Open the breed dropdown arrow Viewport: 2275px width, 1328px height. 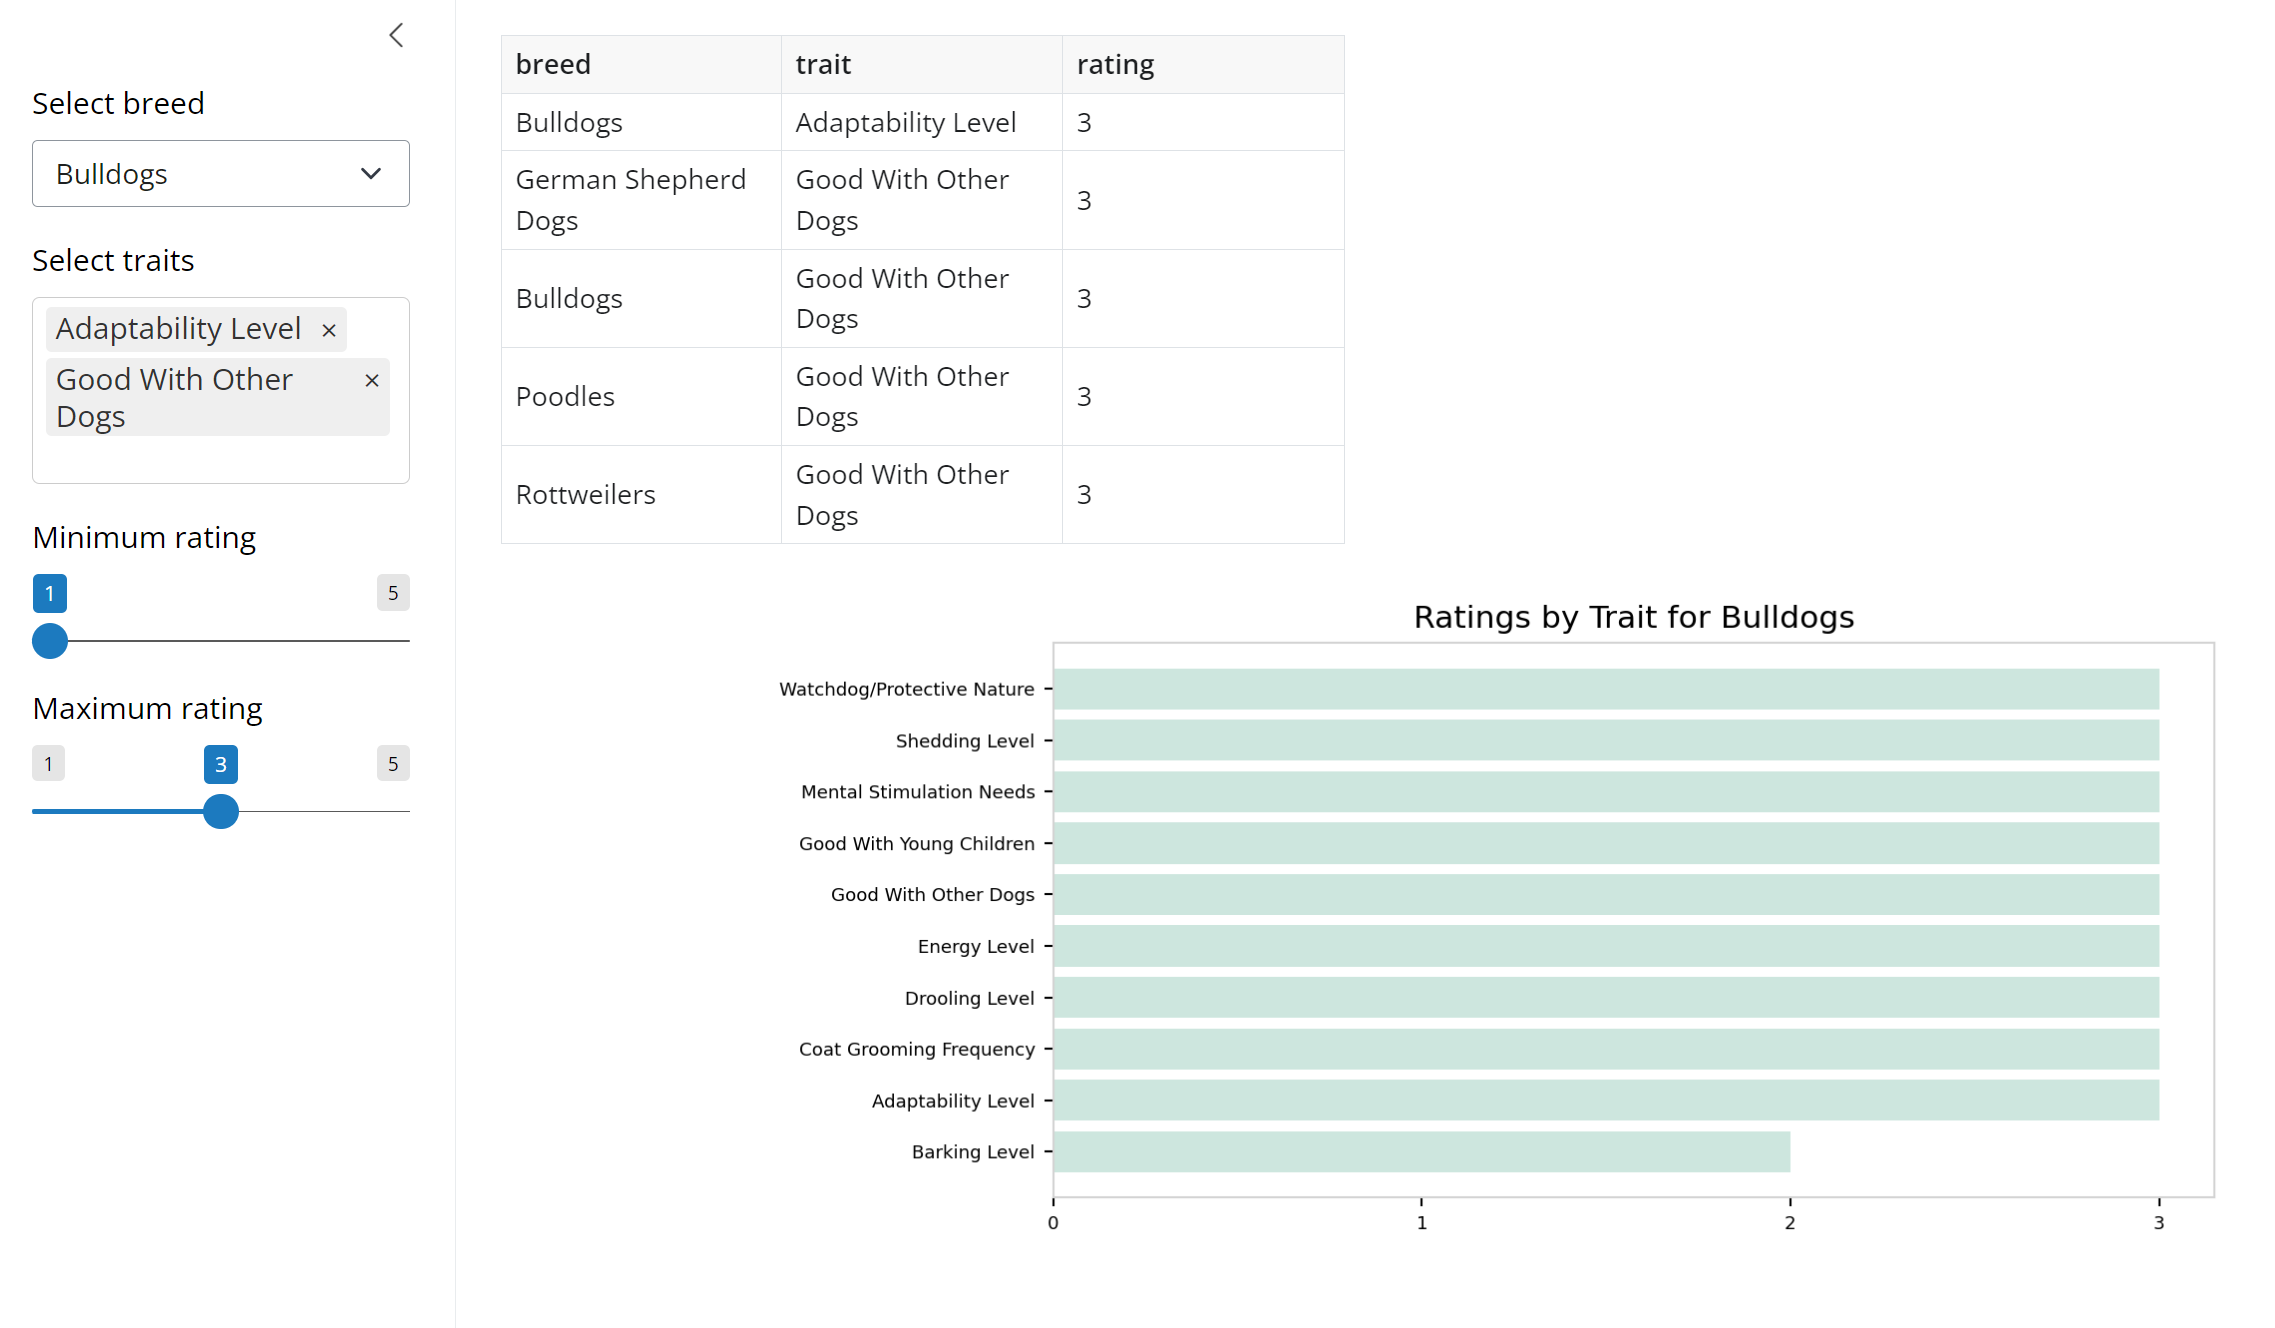coord(370,173)
